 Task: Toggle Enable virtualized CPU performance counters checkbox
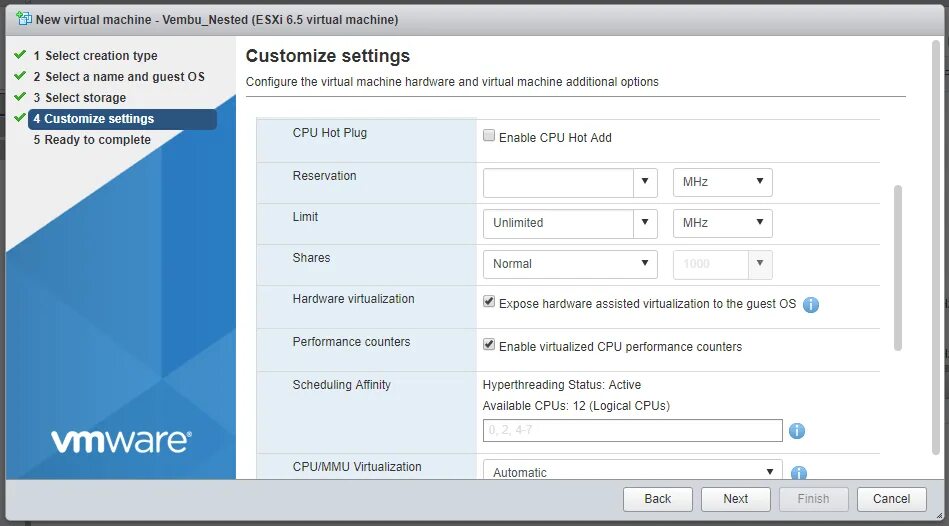(489, 344)
